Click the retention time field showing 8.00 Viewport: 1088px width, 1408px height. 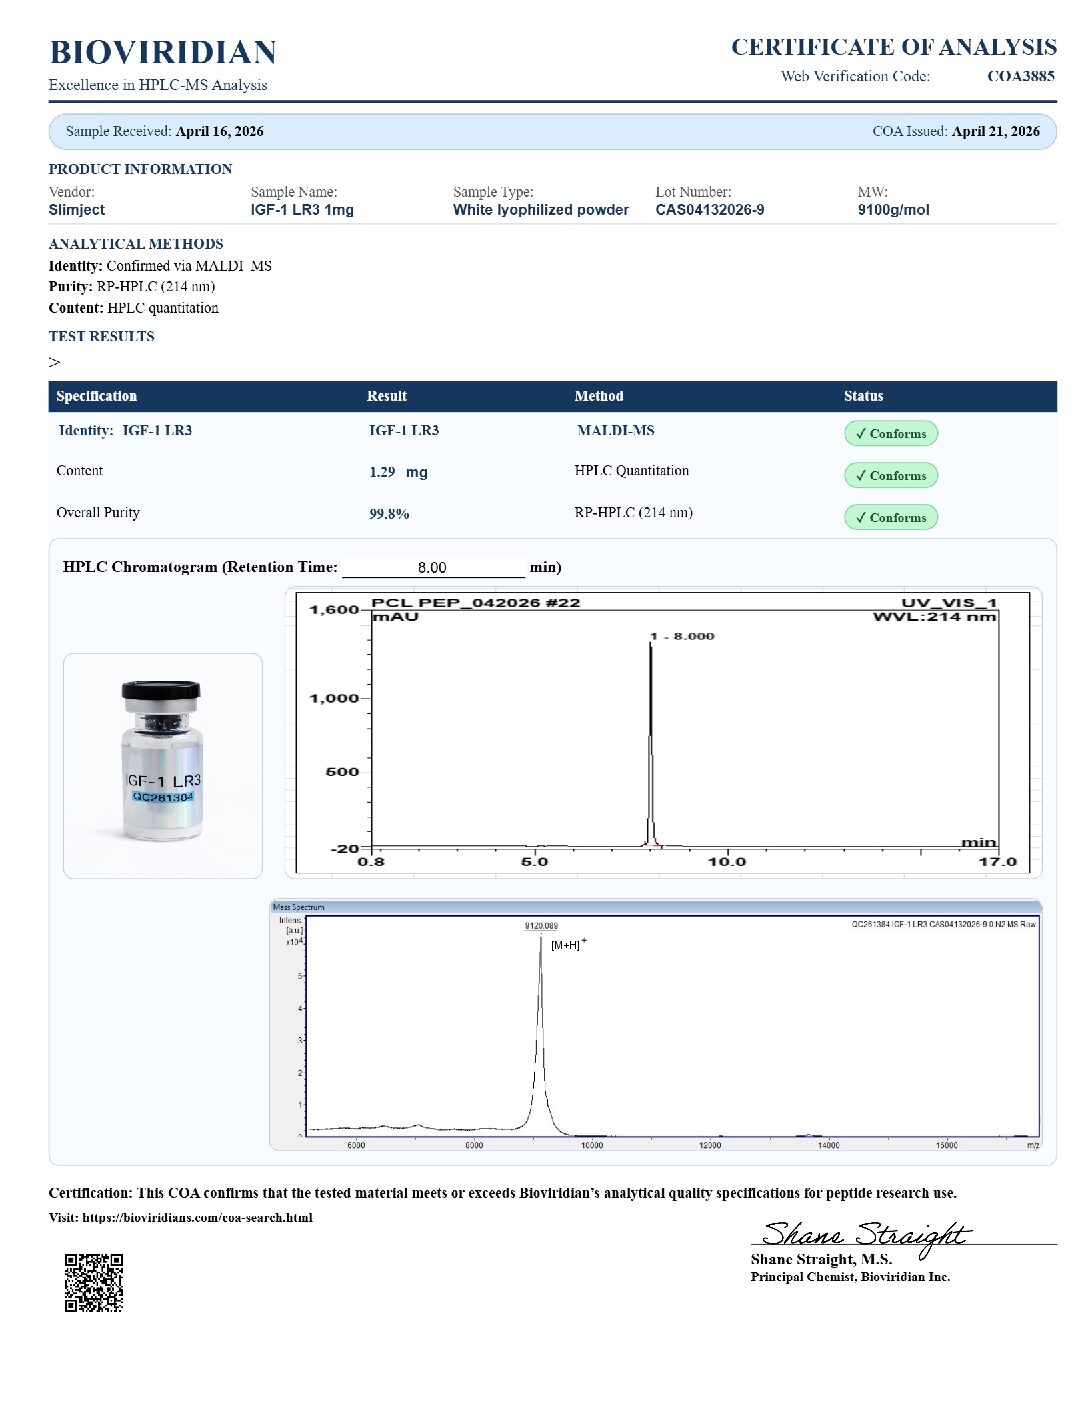(x=433, y=567)
